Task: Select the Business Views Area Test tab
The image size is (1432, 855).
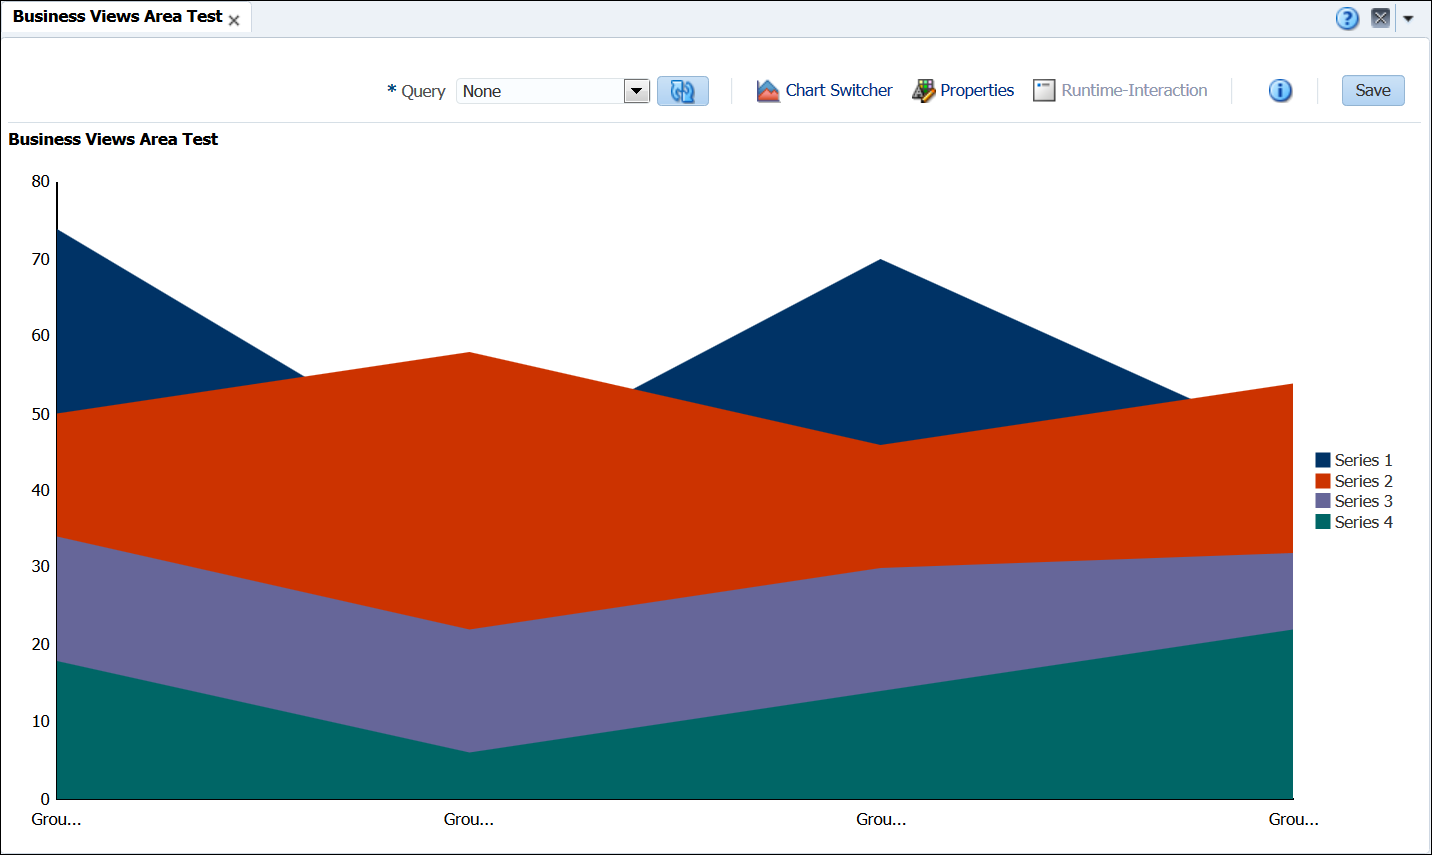Action: (x=117, y=17)
